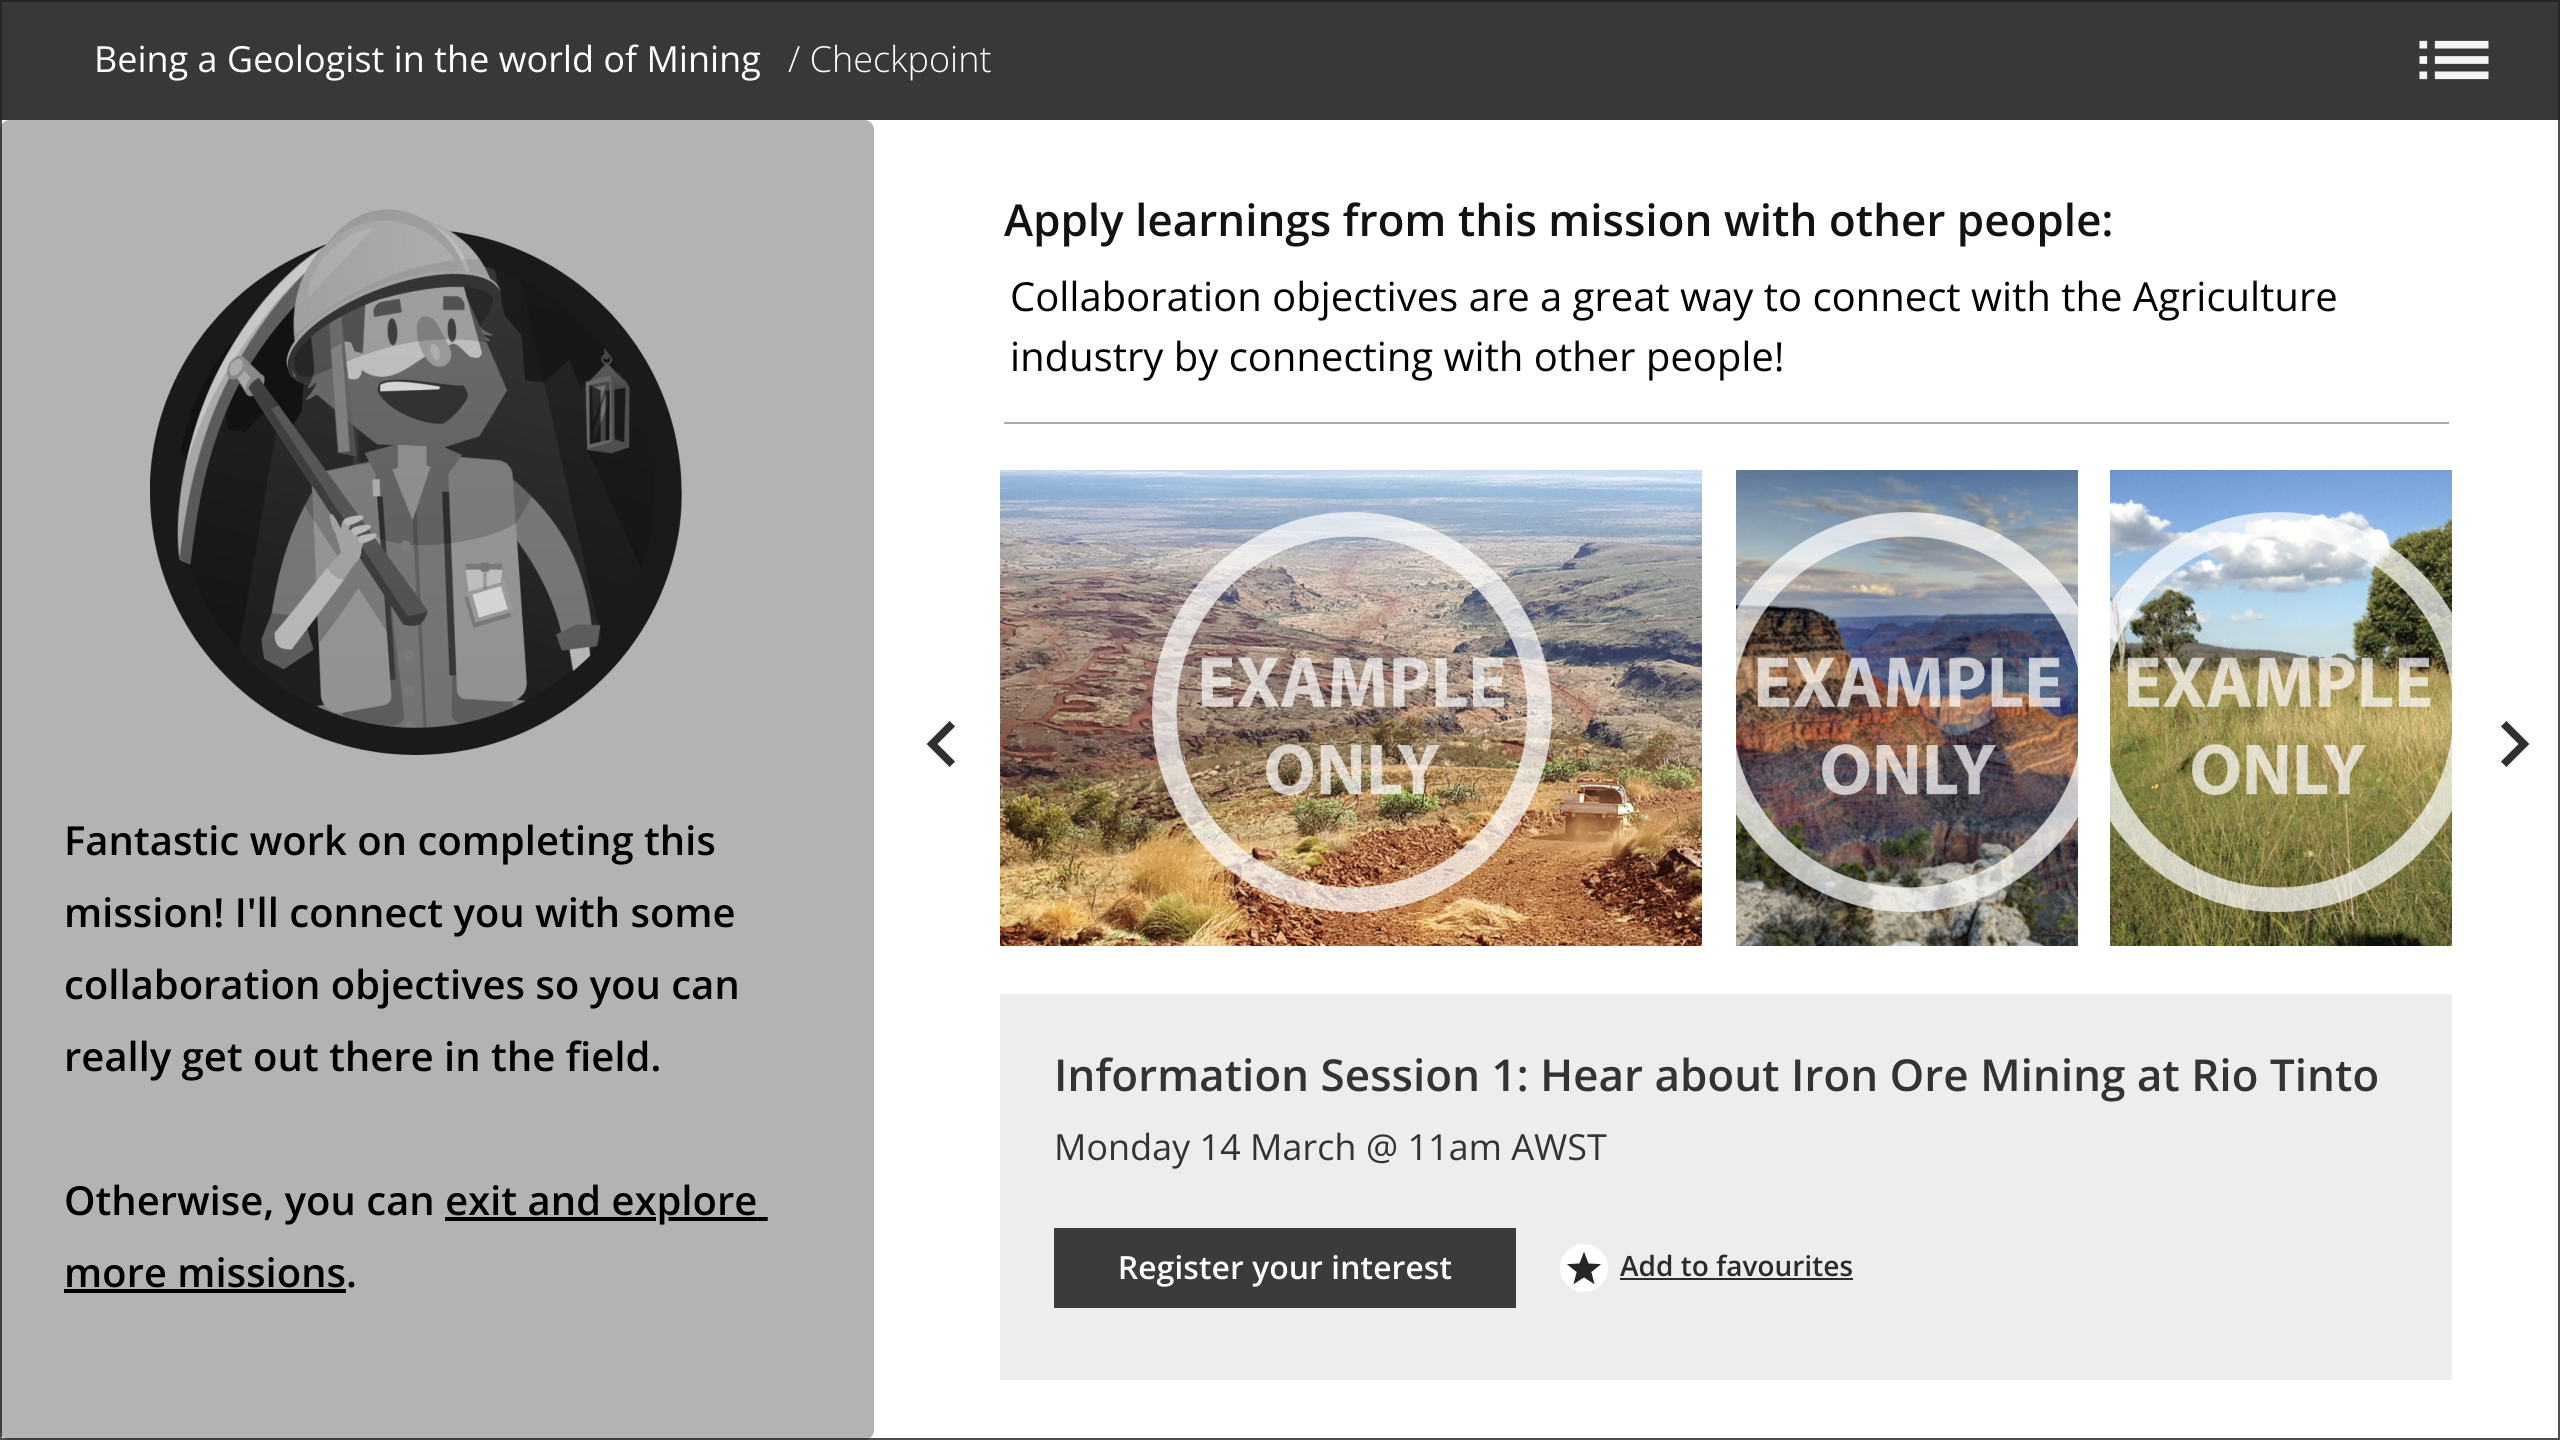The image size is (2560, 1440).
Task: Select the grassy field thumbnail
Action: [x=2280, y=708]
